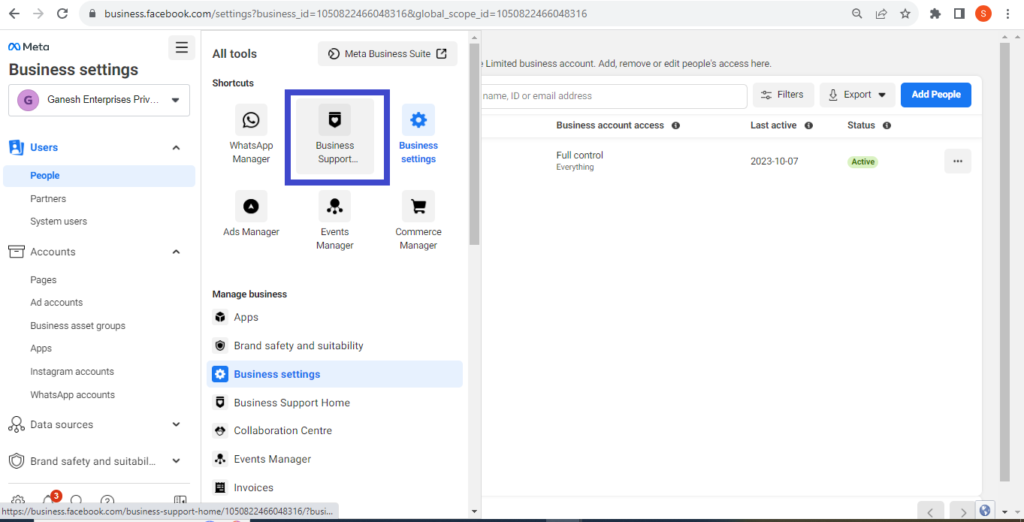Image resolution: width=1024 pixels, height=522 pixels.
Task: Select People in the sidebar
Action: pos(99,176)
